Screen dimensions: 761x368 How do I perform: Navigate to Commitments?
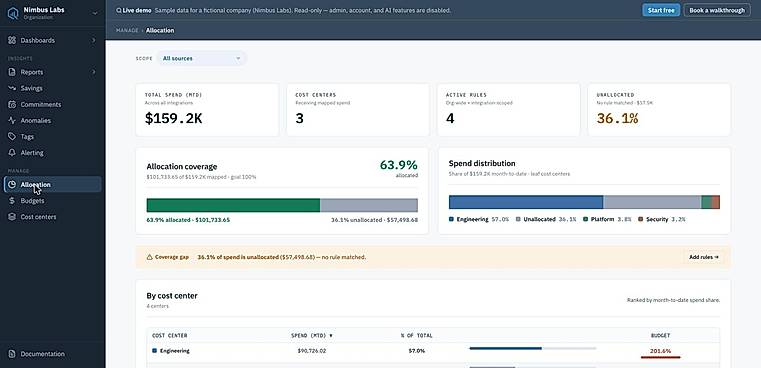click(x=52, y=104)
